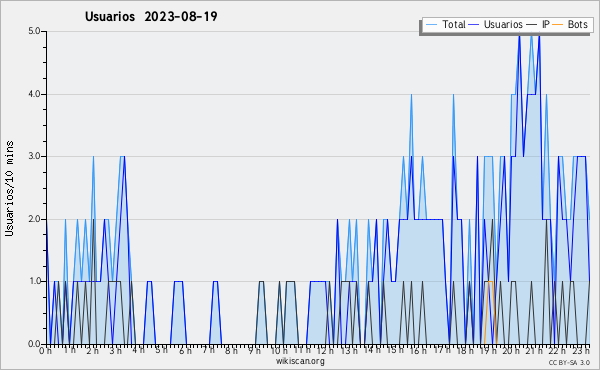Click the 5.0 y-axis value
Screen dimensions: 600x370
pyautogui.click(x=34, y=31)
